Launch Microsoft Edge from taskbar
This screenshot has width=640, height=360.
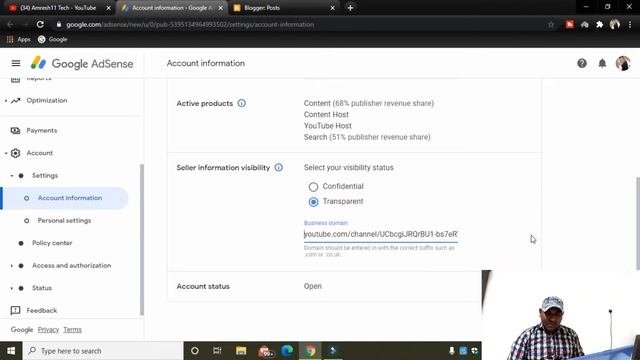click(287, 351)
